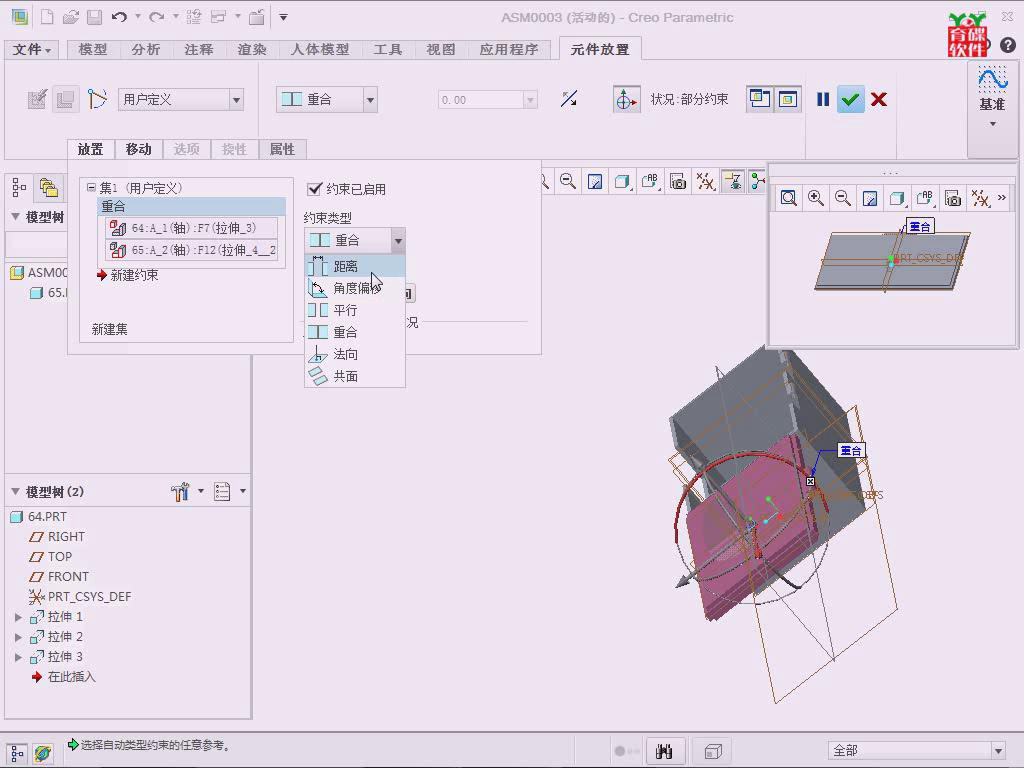Expand the 拉伸 3 feature
This screenshot has height=768, width=1024.
18,657
